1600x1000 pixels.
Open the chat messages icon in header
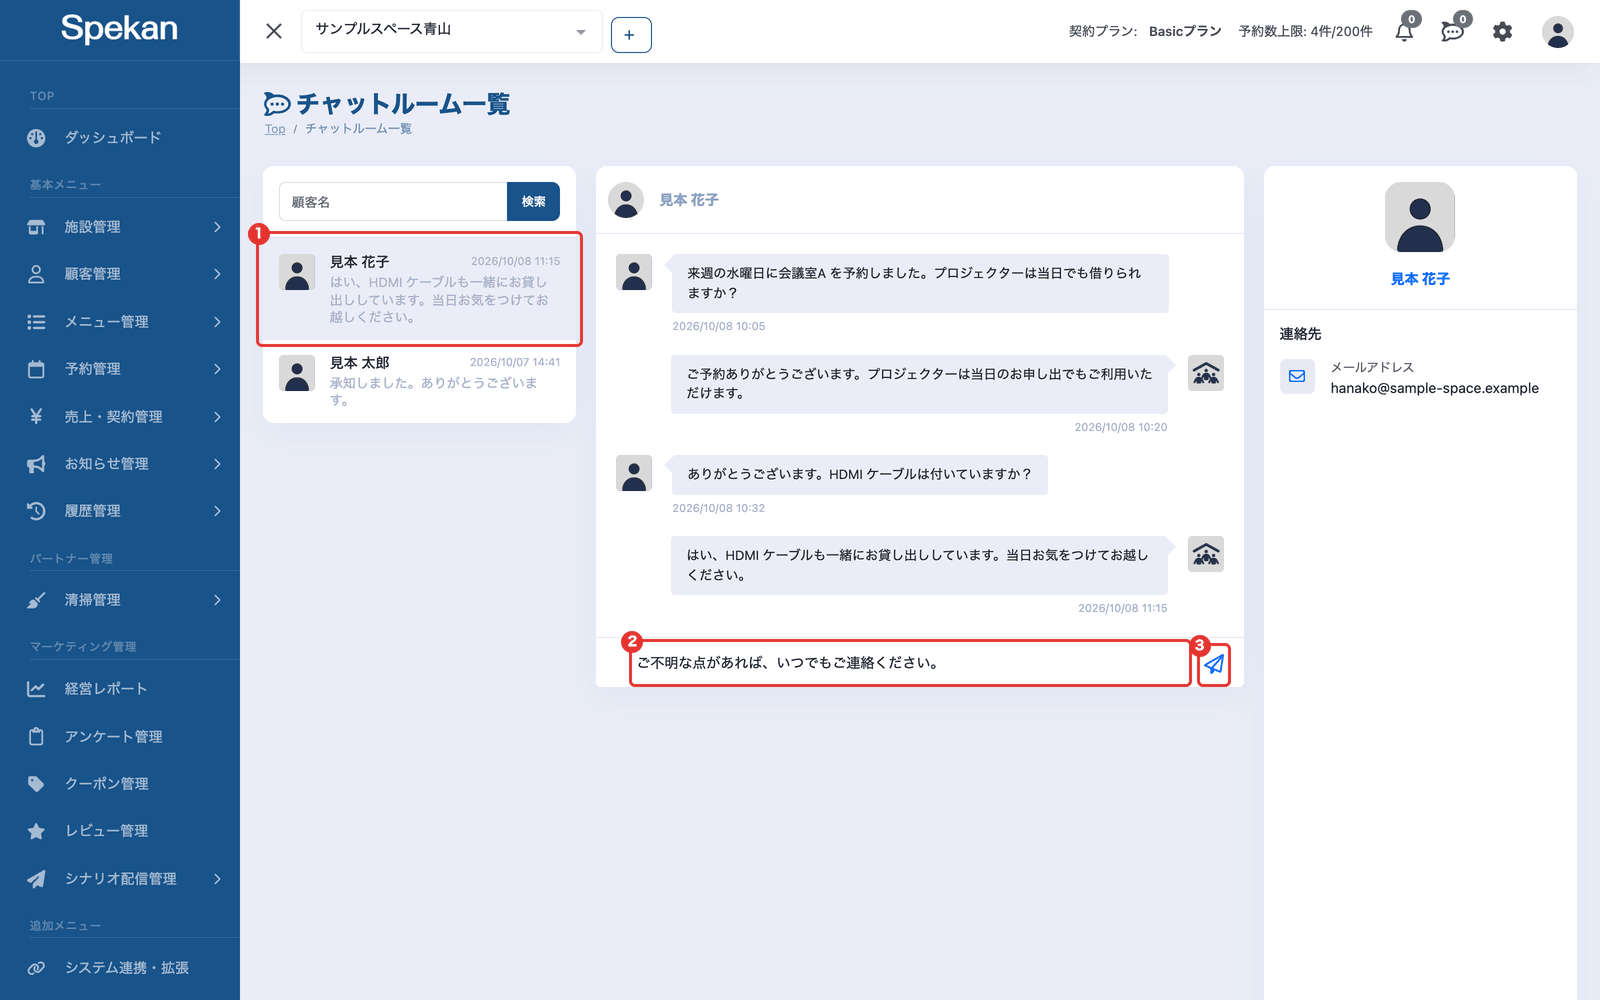[1452, 31]
